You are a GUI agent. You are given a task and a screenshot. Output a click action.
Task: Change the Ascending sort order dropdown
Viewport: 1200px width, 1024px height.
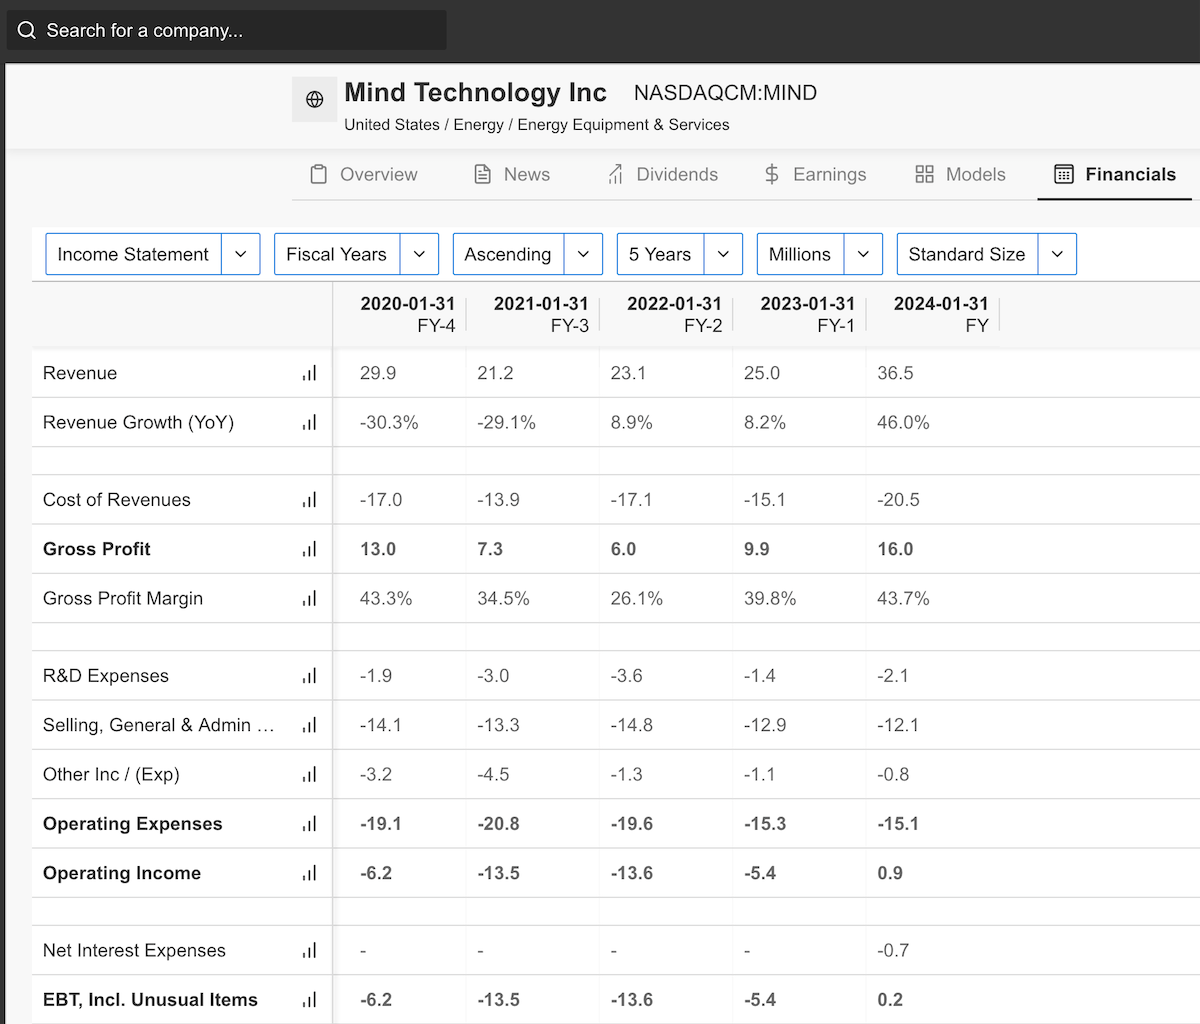pyautogui.click(x=527, y=254)
